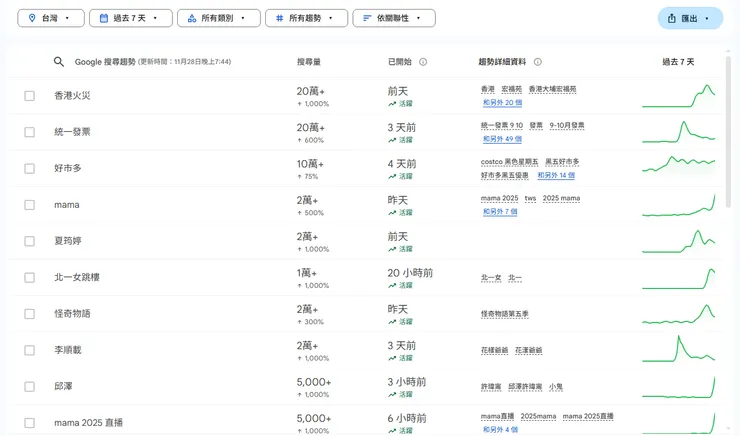Check the box beside mama
740x436 pixels.
(29, 205)
